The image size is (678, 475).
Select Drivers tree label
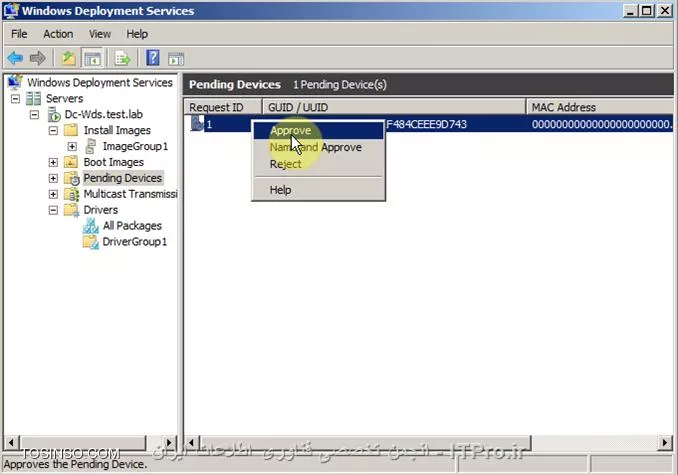click(101, 210)
